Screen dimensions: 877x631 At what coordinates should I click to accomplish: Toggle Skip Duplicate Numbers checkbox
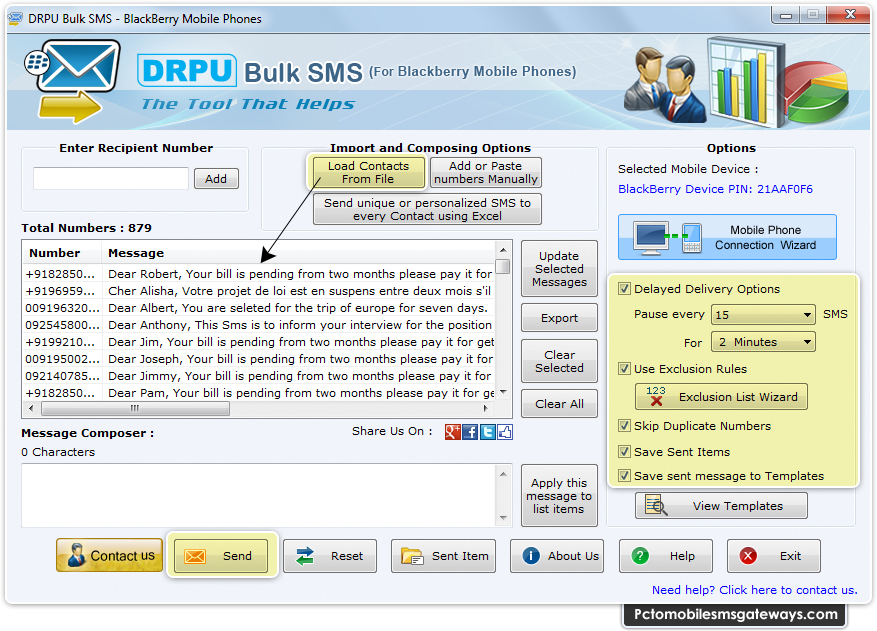point(624,426)
